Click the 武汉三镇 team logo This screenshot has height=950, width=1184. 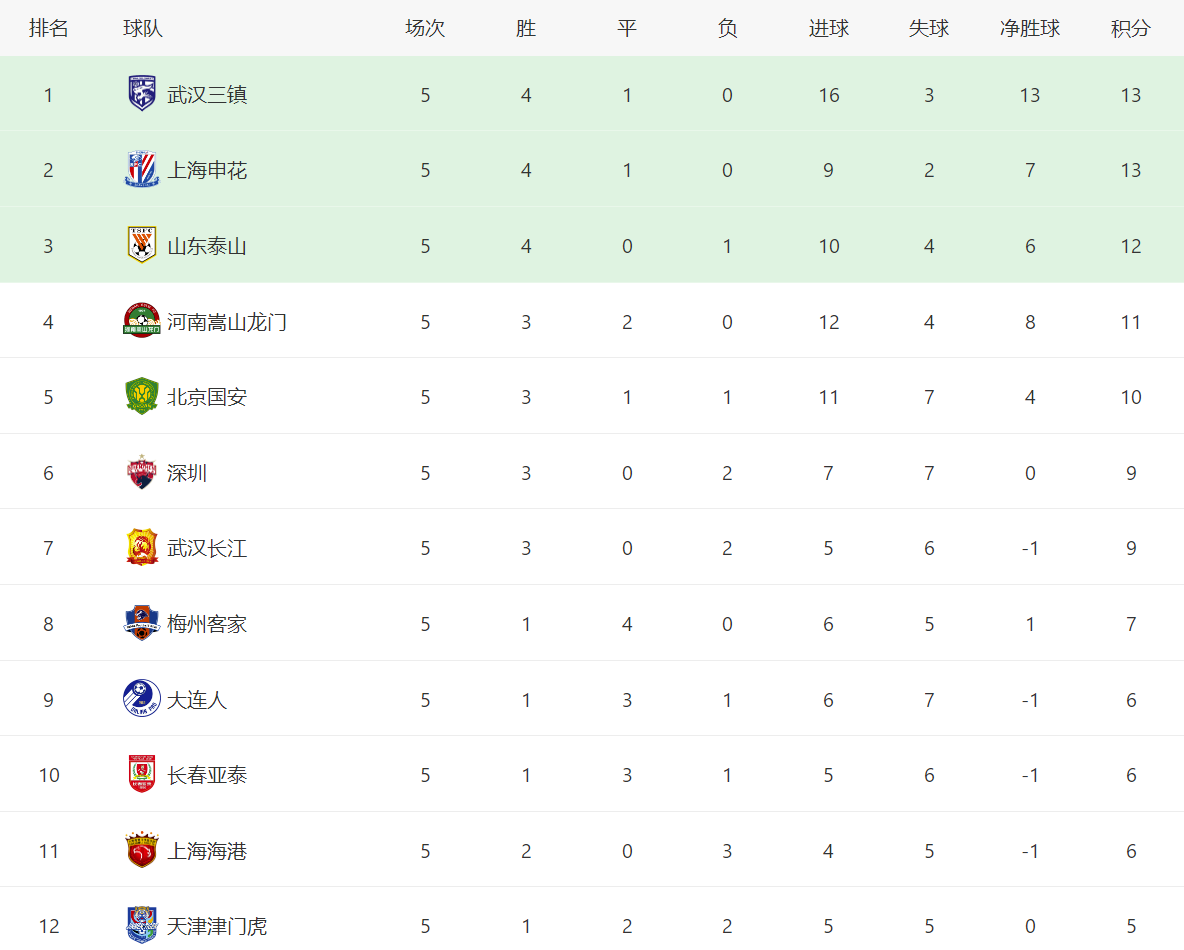141,94
